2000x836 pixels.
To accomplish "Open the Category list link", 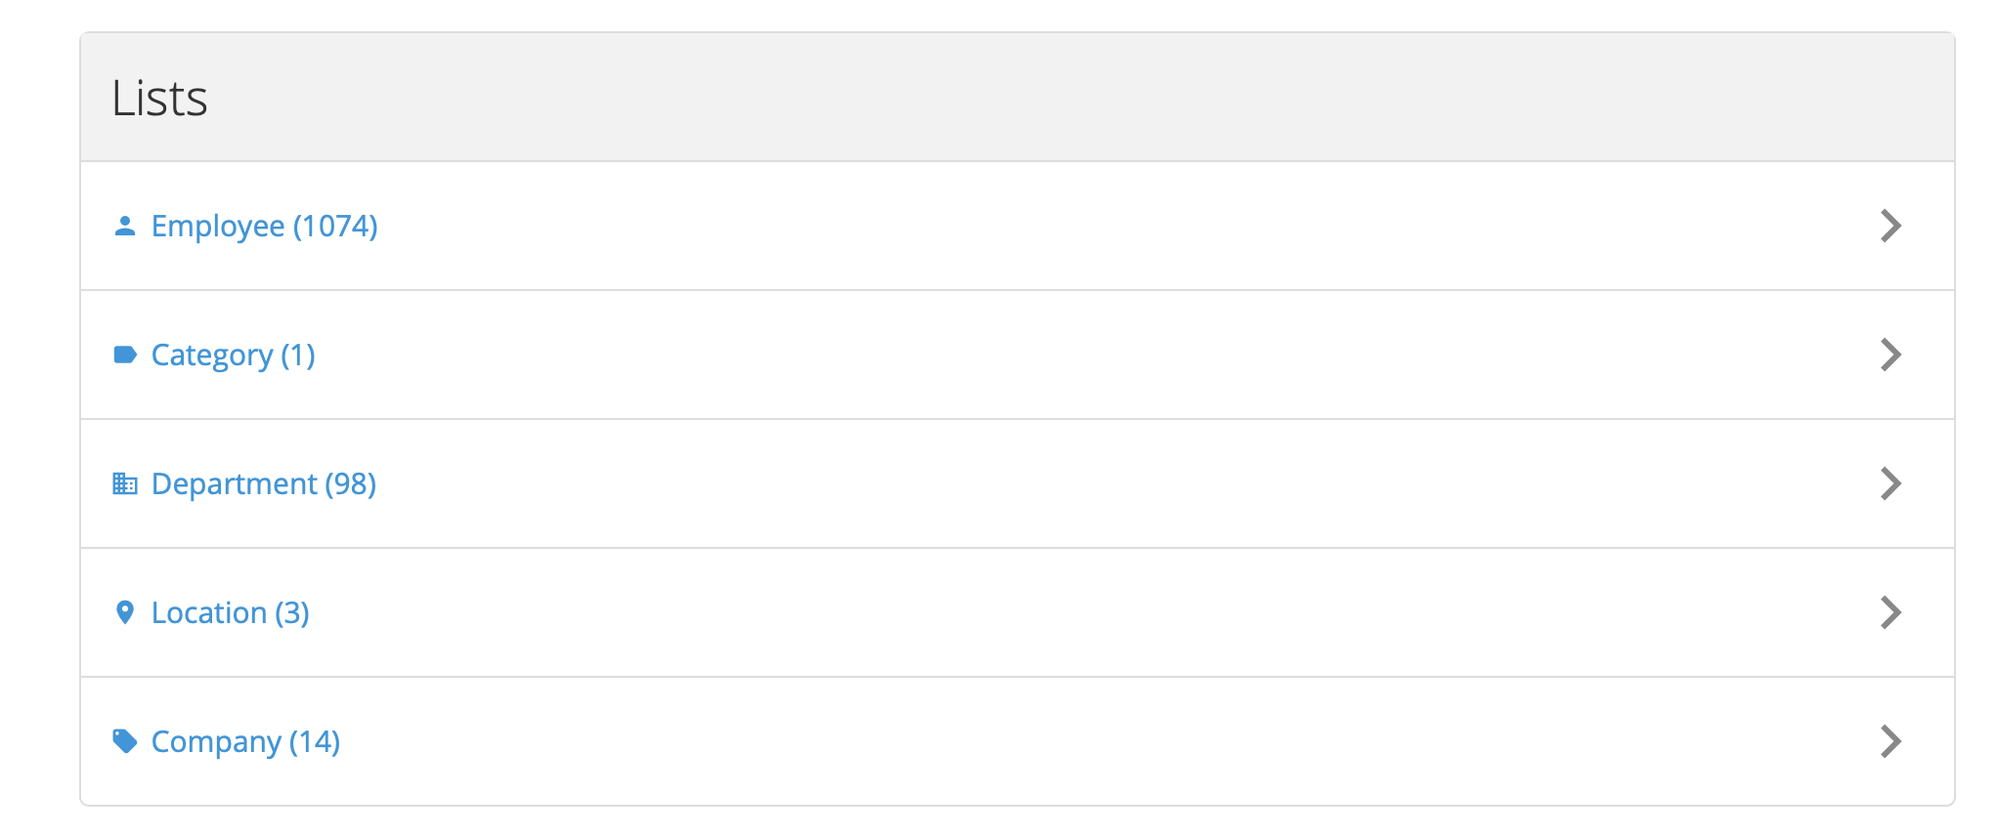I will tap(212, 355).
